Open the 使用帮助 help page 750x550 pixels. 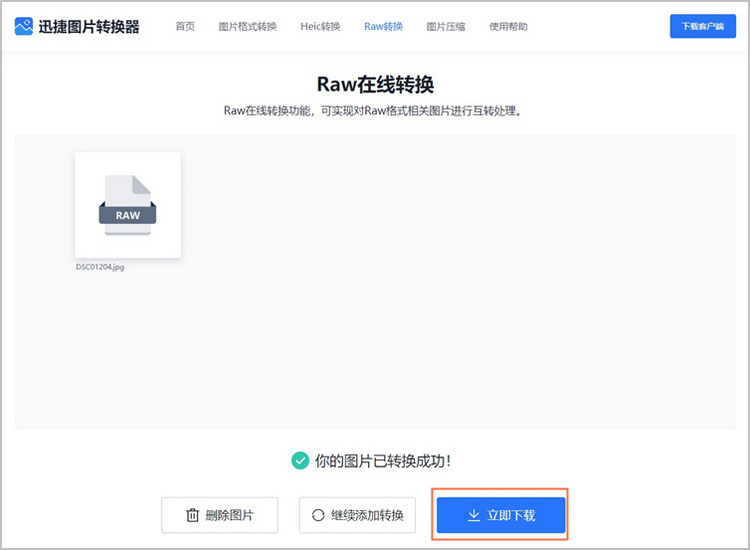(x=508, y=27)
